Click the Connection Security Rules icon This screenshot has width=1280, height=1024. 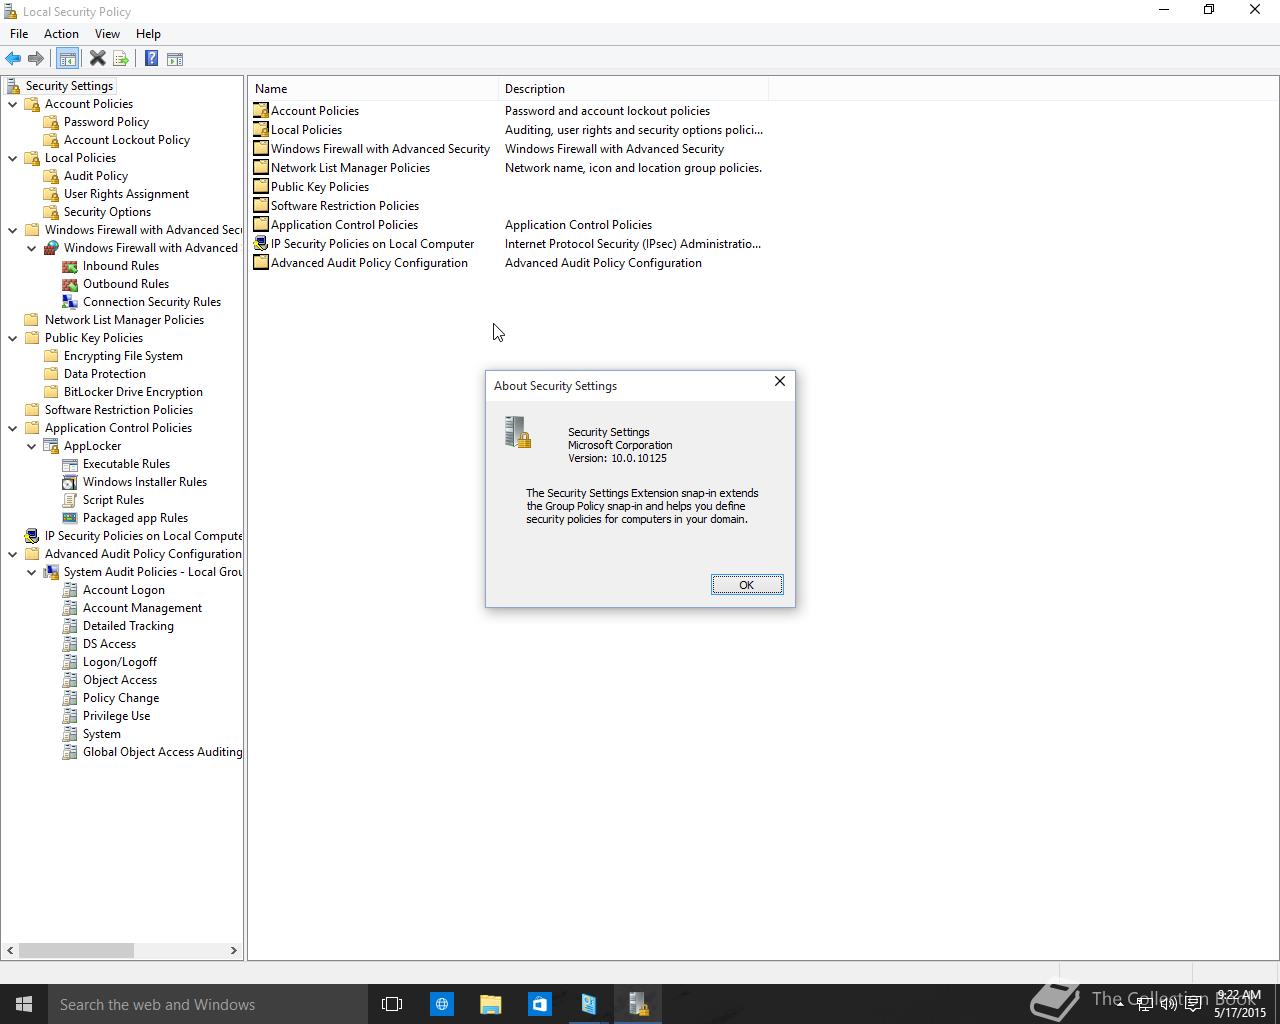point(70,302)
